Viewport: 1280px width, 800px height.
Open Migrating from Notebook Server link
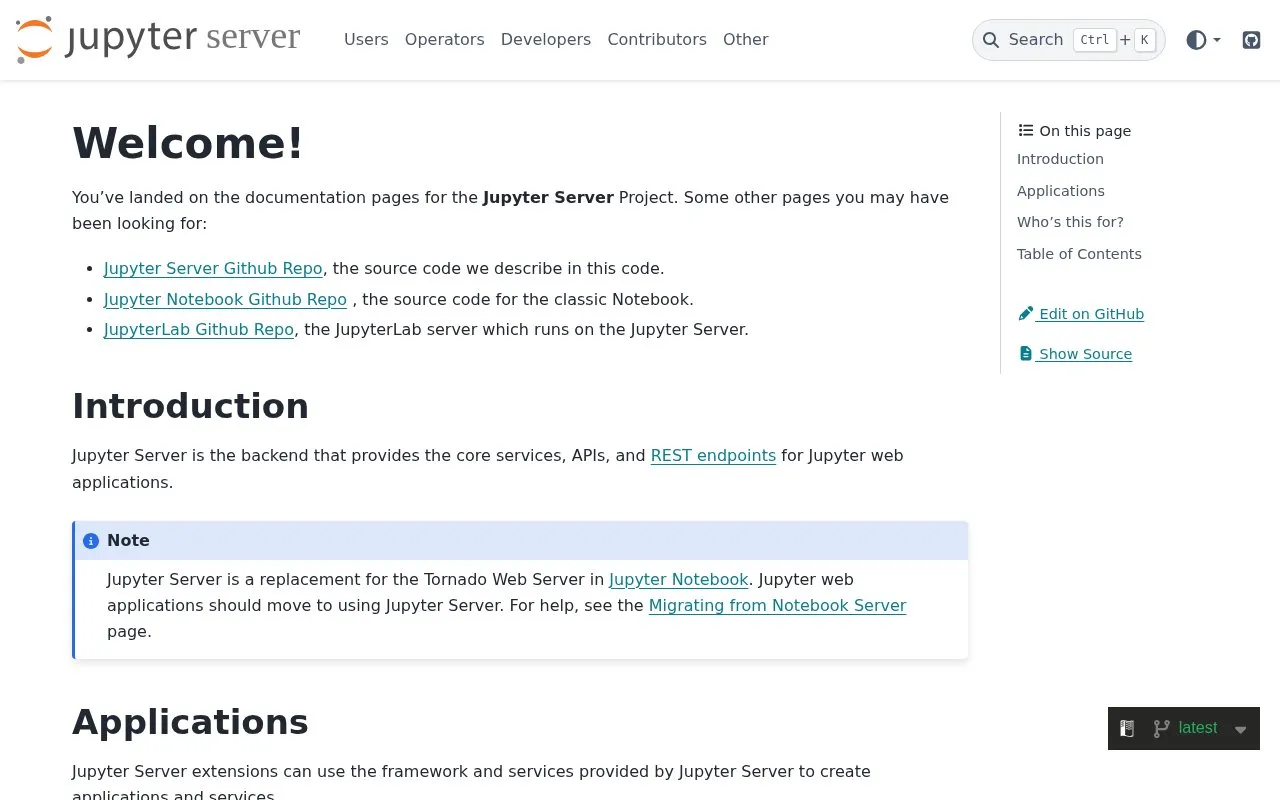point(777,606)
